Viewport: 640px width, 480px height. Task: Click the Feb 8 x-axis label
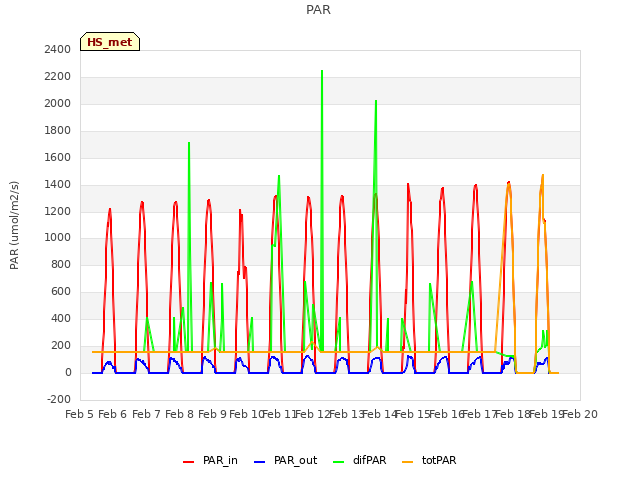pos(180,414)
